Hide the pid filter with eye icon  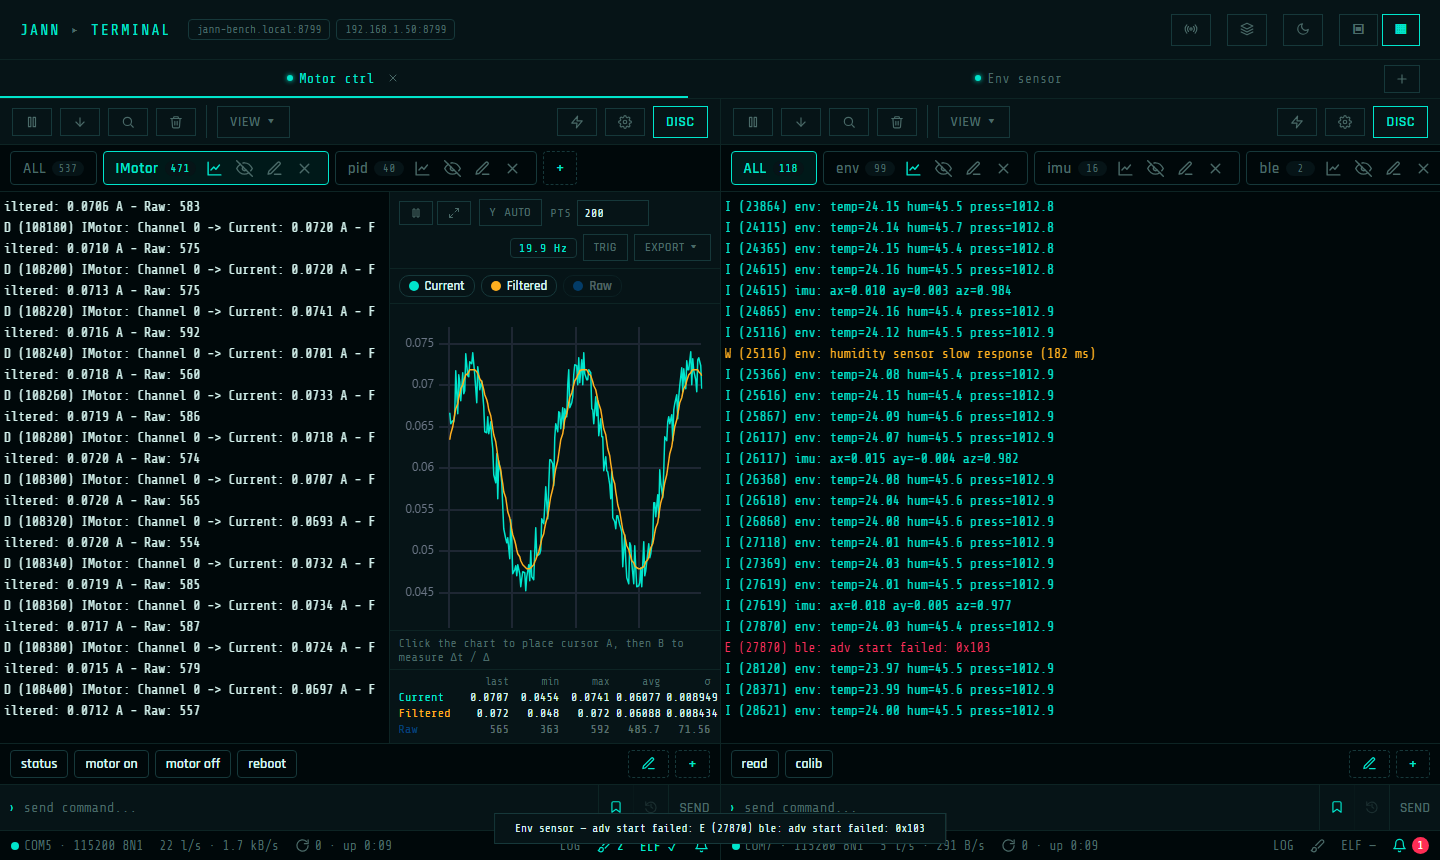point(452,168)
